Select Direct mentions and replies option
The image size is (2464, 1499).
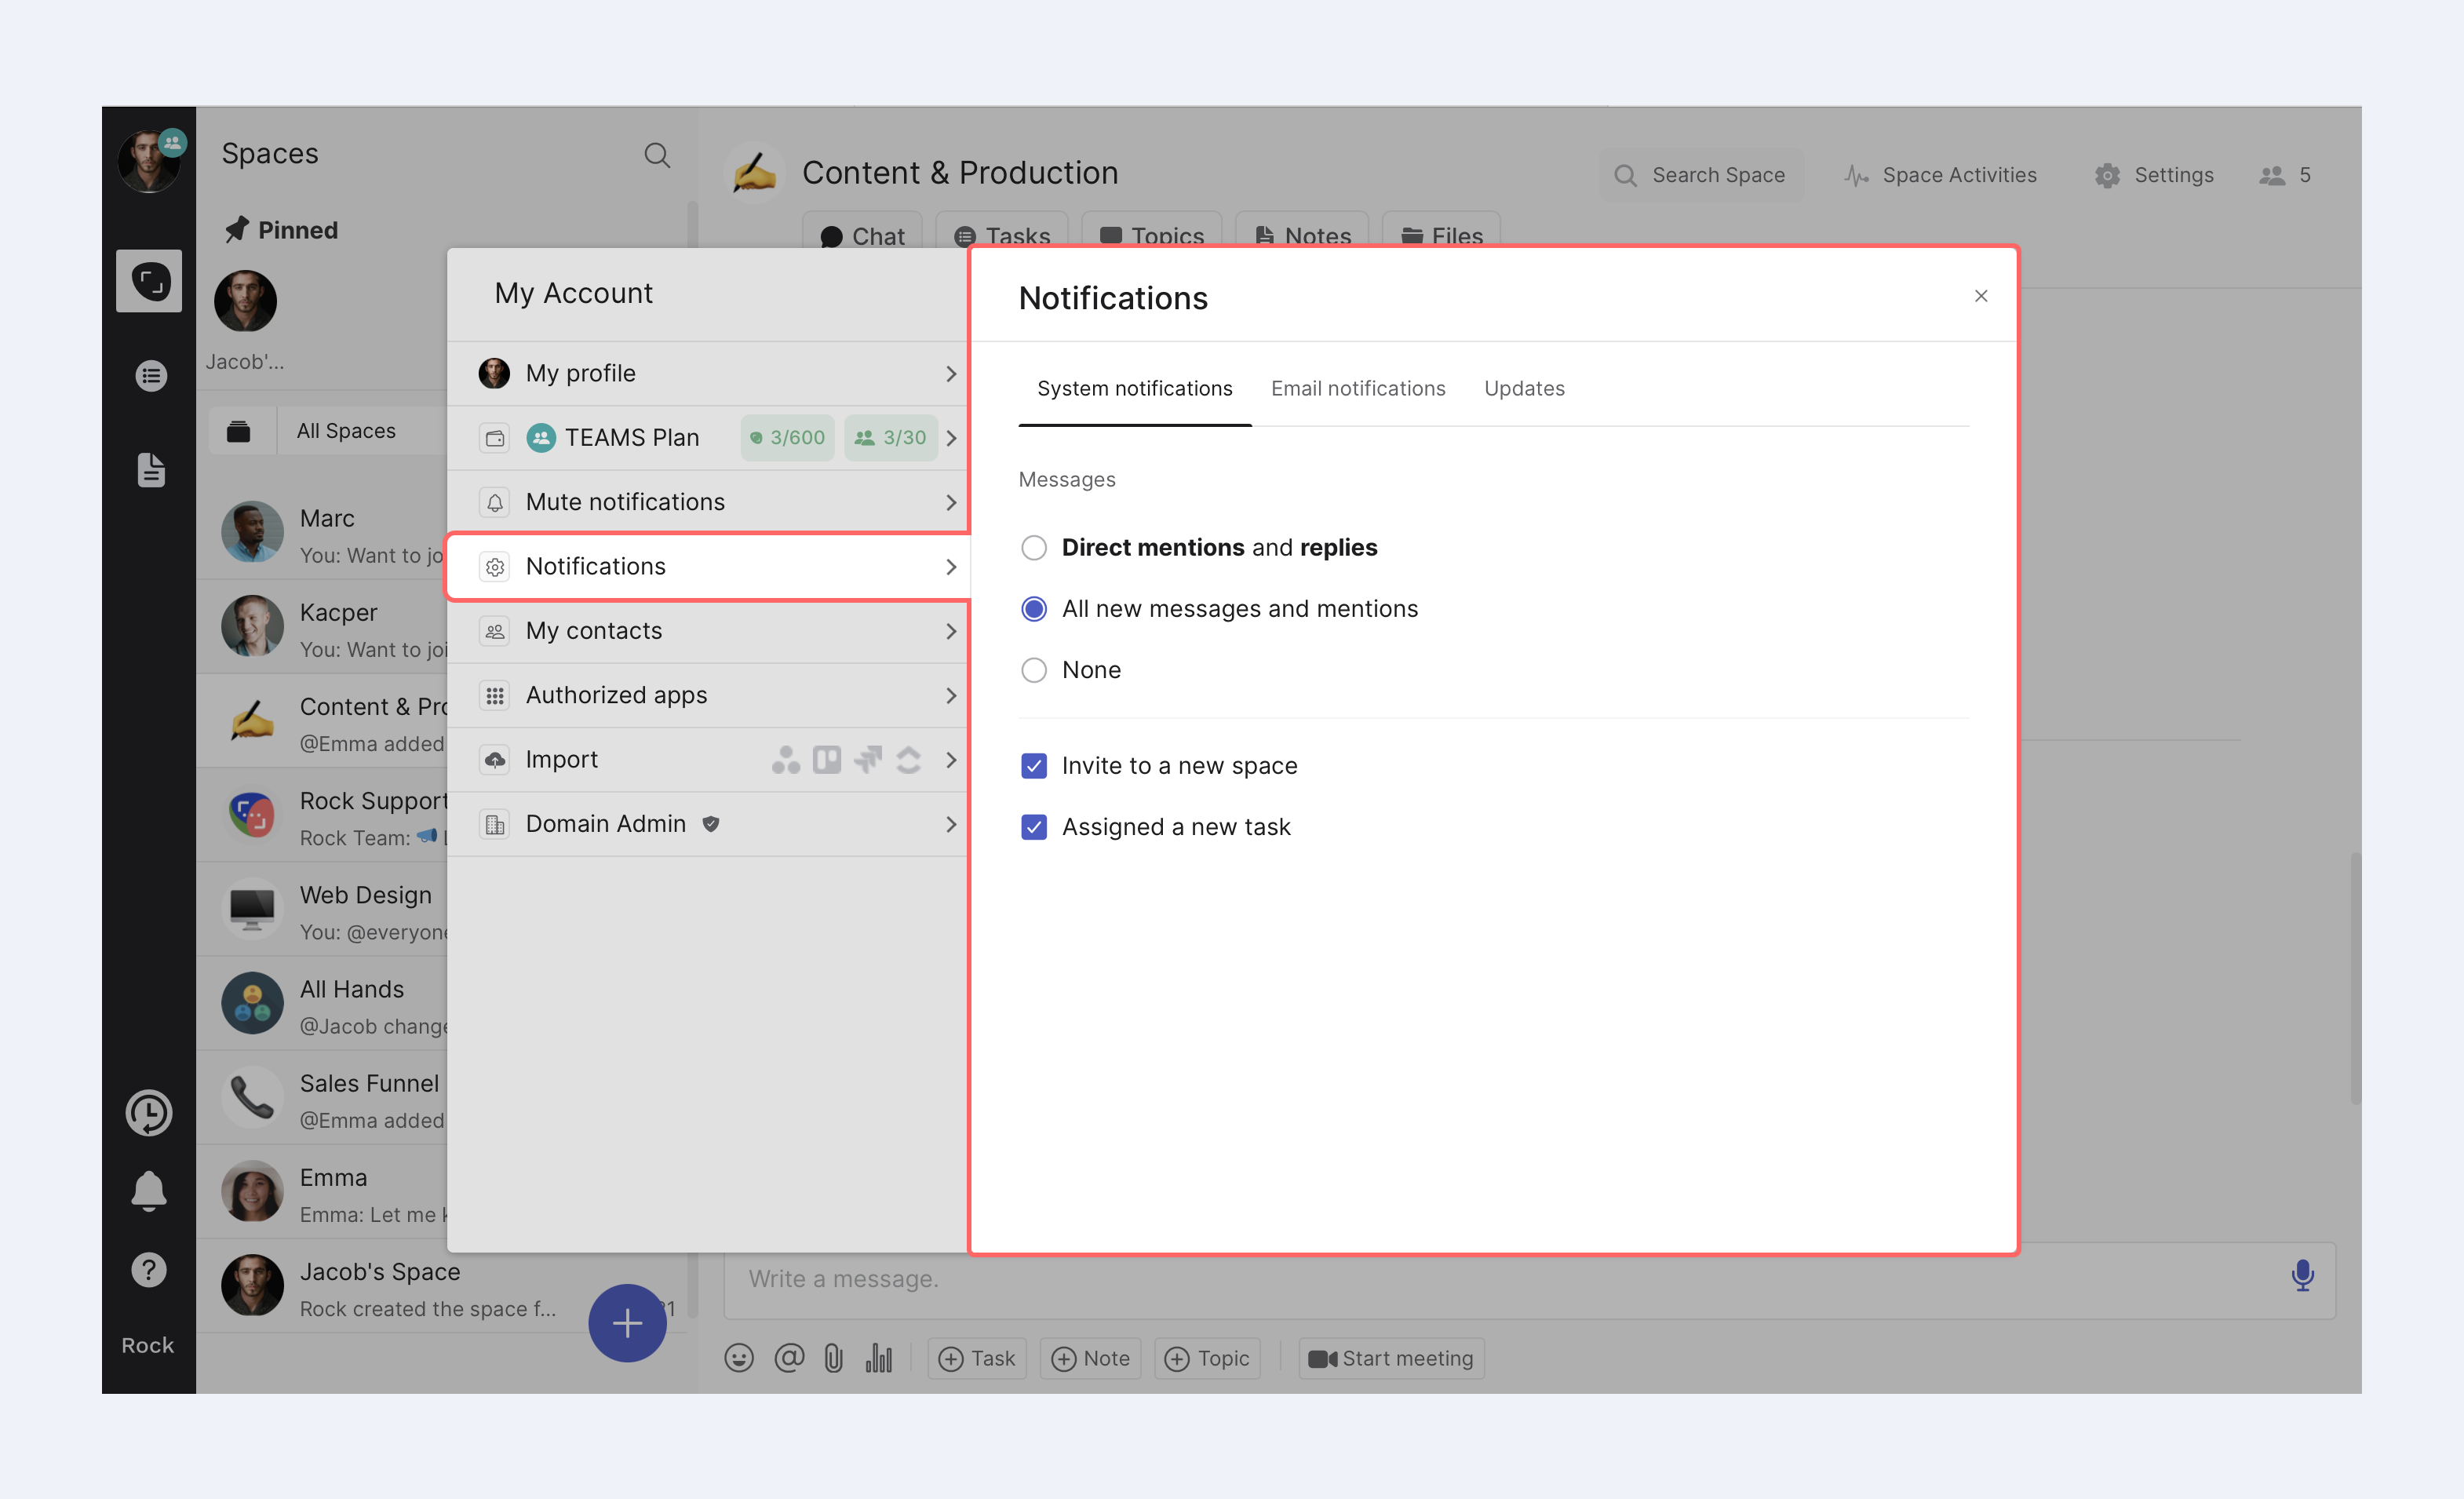pos(1034,548)
